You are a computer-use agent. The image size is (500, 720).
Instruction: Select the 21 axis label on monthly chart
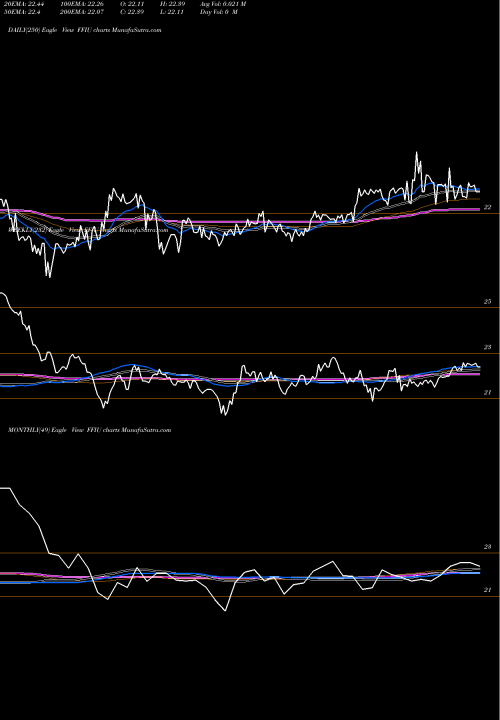(488, 590)
